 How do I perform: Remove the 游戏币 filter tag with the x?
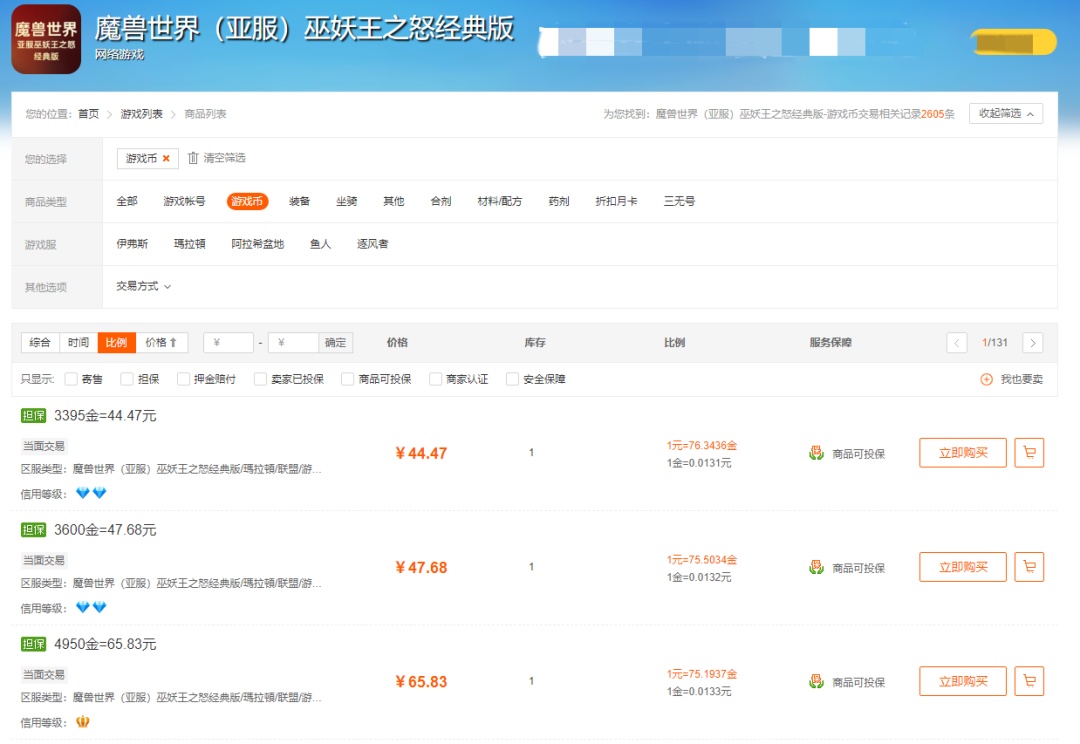(x=166, y=158)
